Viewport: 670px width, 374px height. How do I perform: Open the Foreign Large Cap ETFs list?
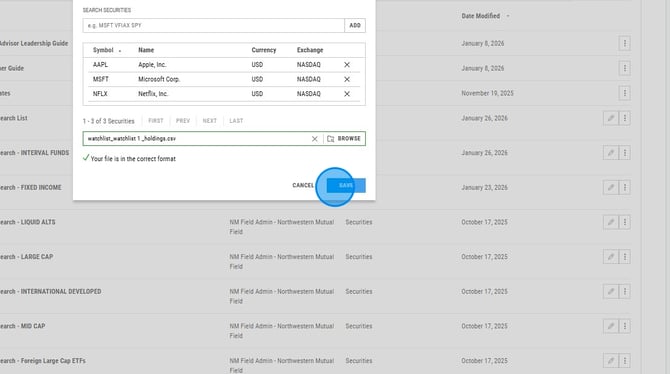tap(43, 360)
